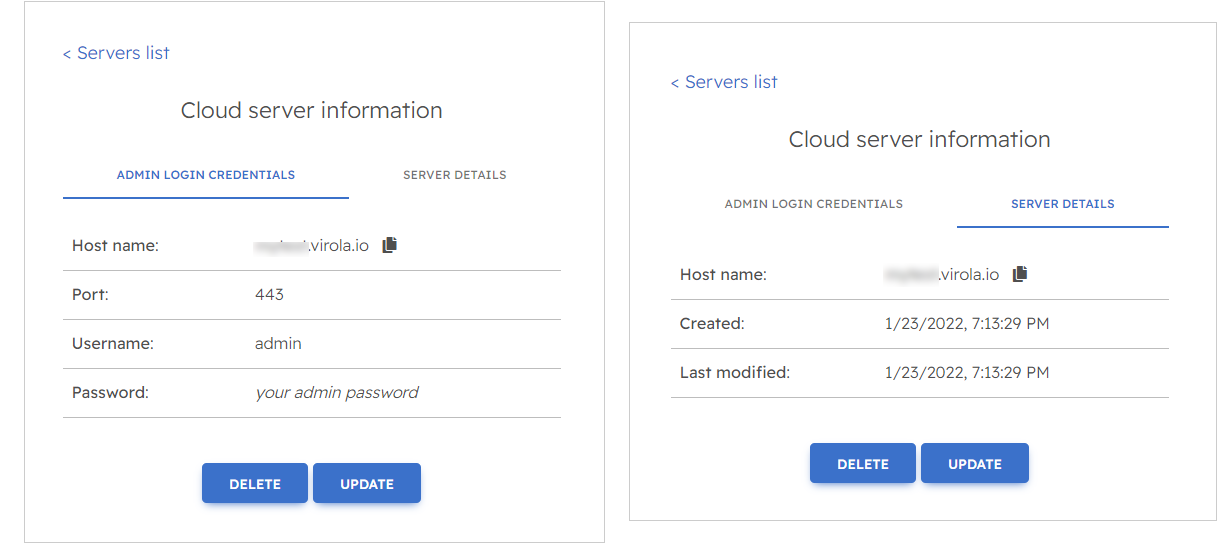Open the active Admin Login Credentials tab
Image resolution: width=1230 pixels, height=544 pixels.
tap(206, 175)
